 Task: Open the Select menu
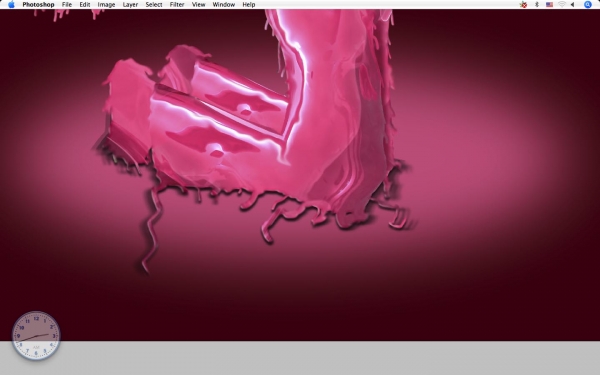154,5
